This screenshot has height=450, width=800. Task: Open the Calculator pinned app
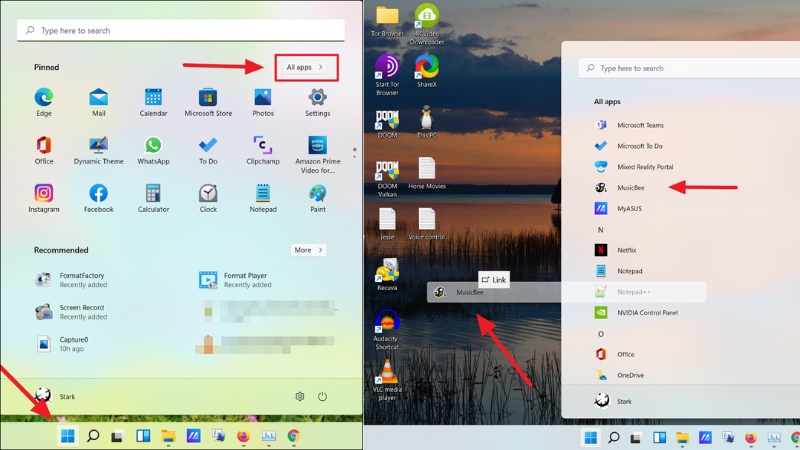(x=153, y=198)
